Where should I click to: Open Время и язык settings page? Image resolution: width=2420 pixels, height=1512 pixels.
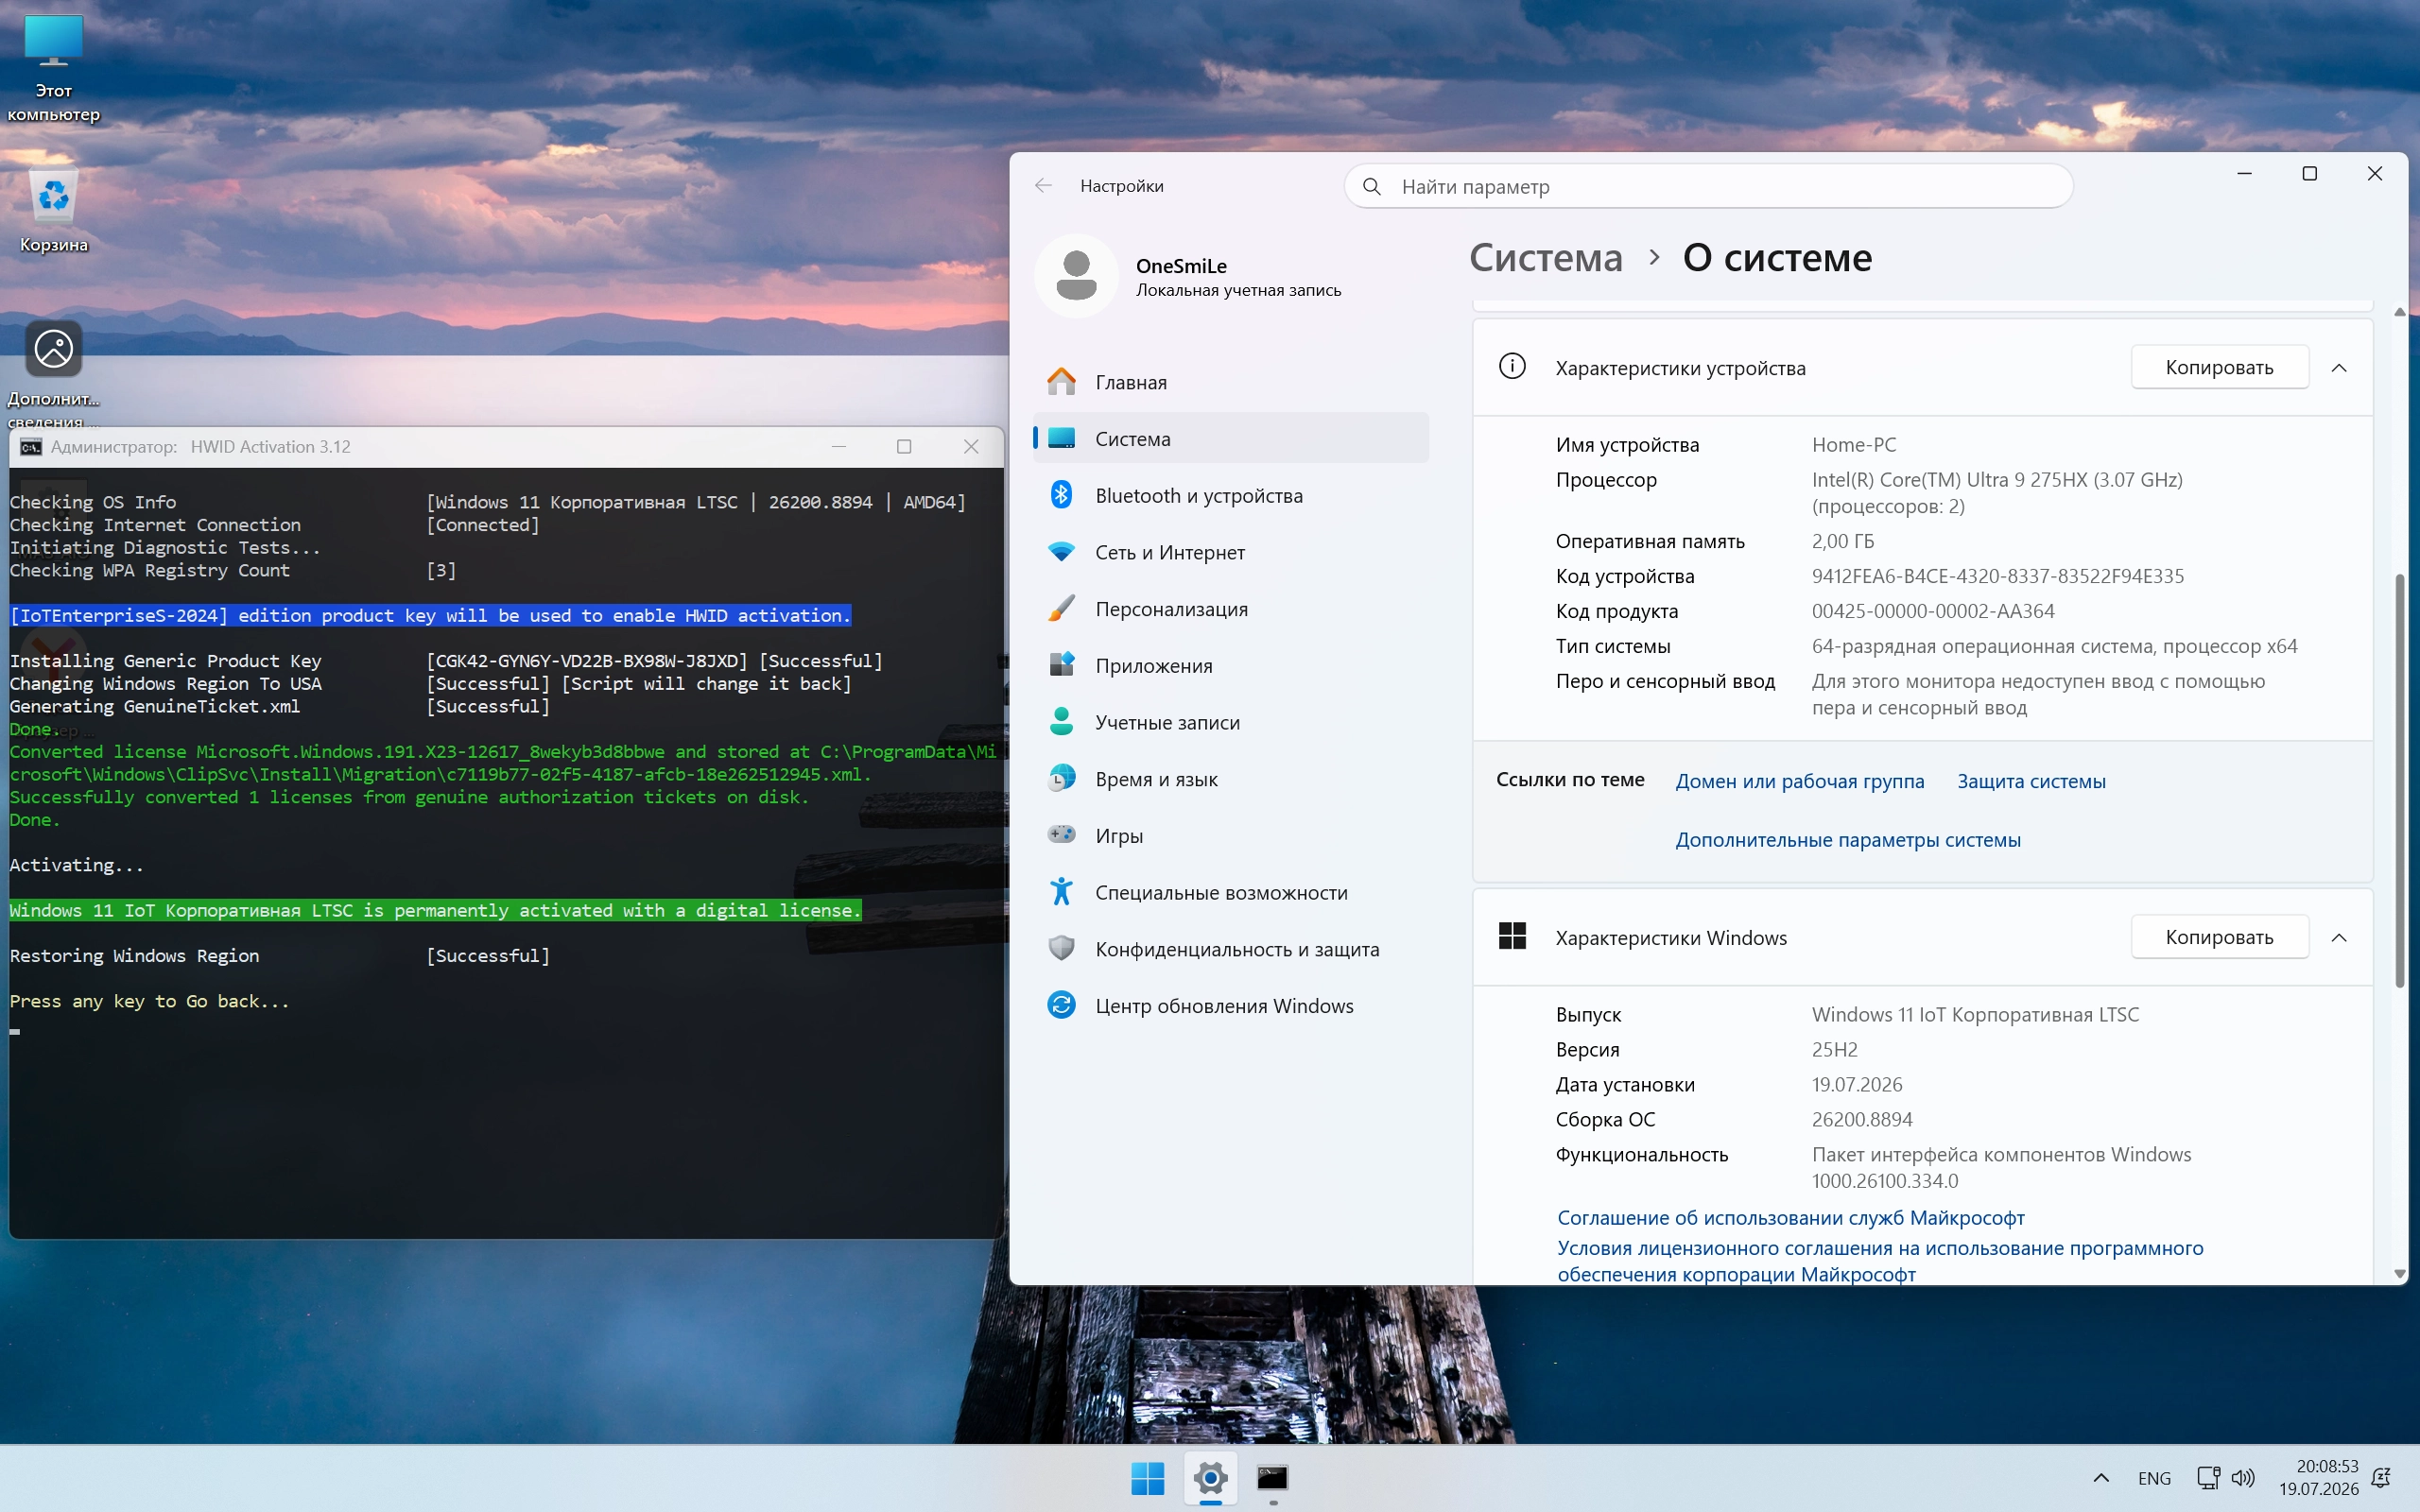[1230, 779]
